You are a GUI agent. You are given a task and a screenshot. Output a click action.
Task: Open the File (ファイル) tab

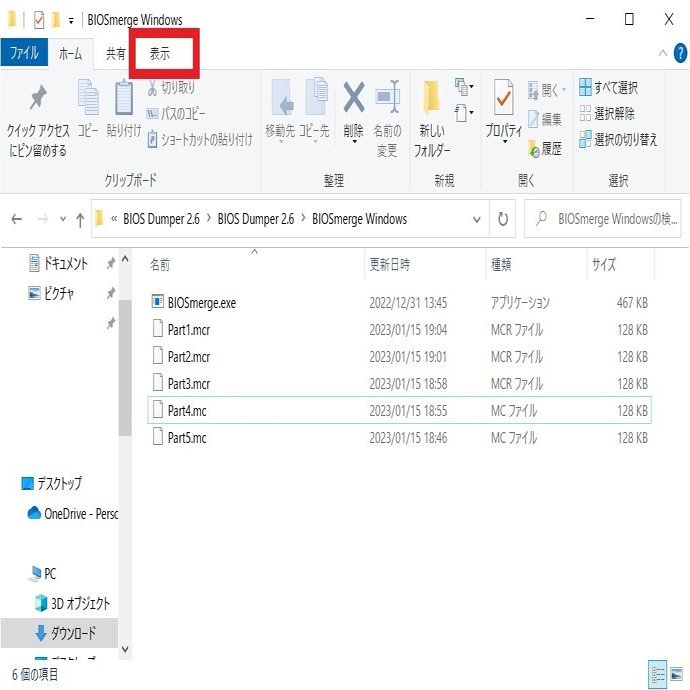coord(24,53)
